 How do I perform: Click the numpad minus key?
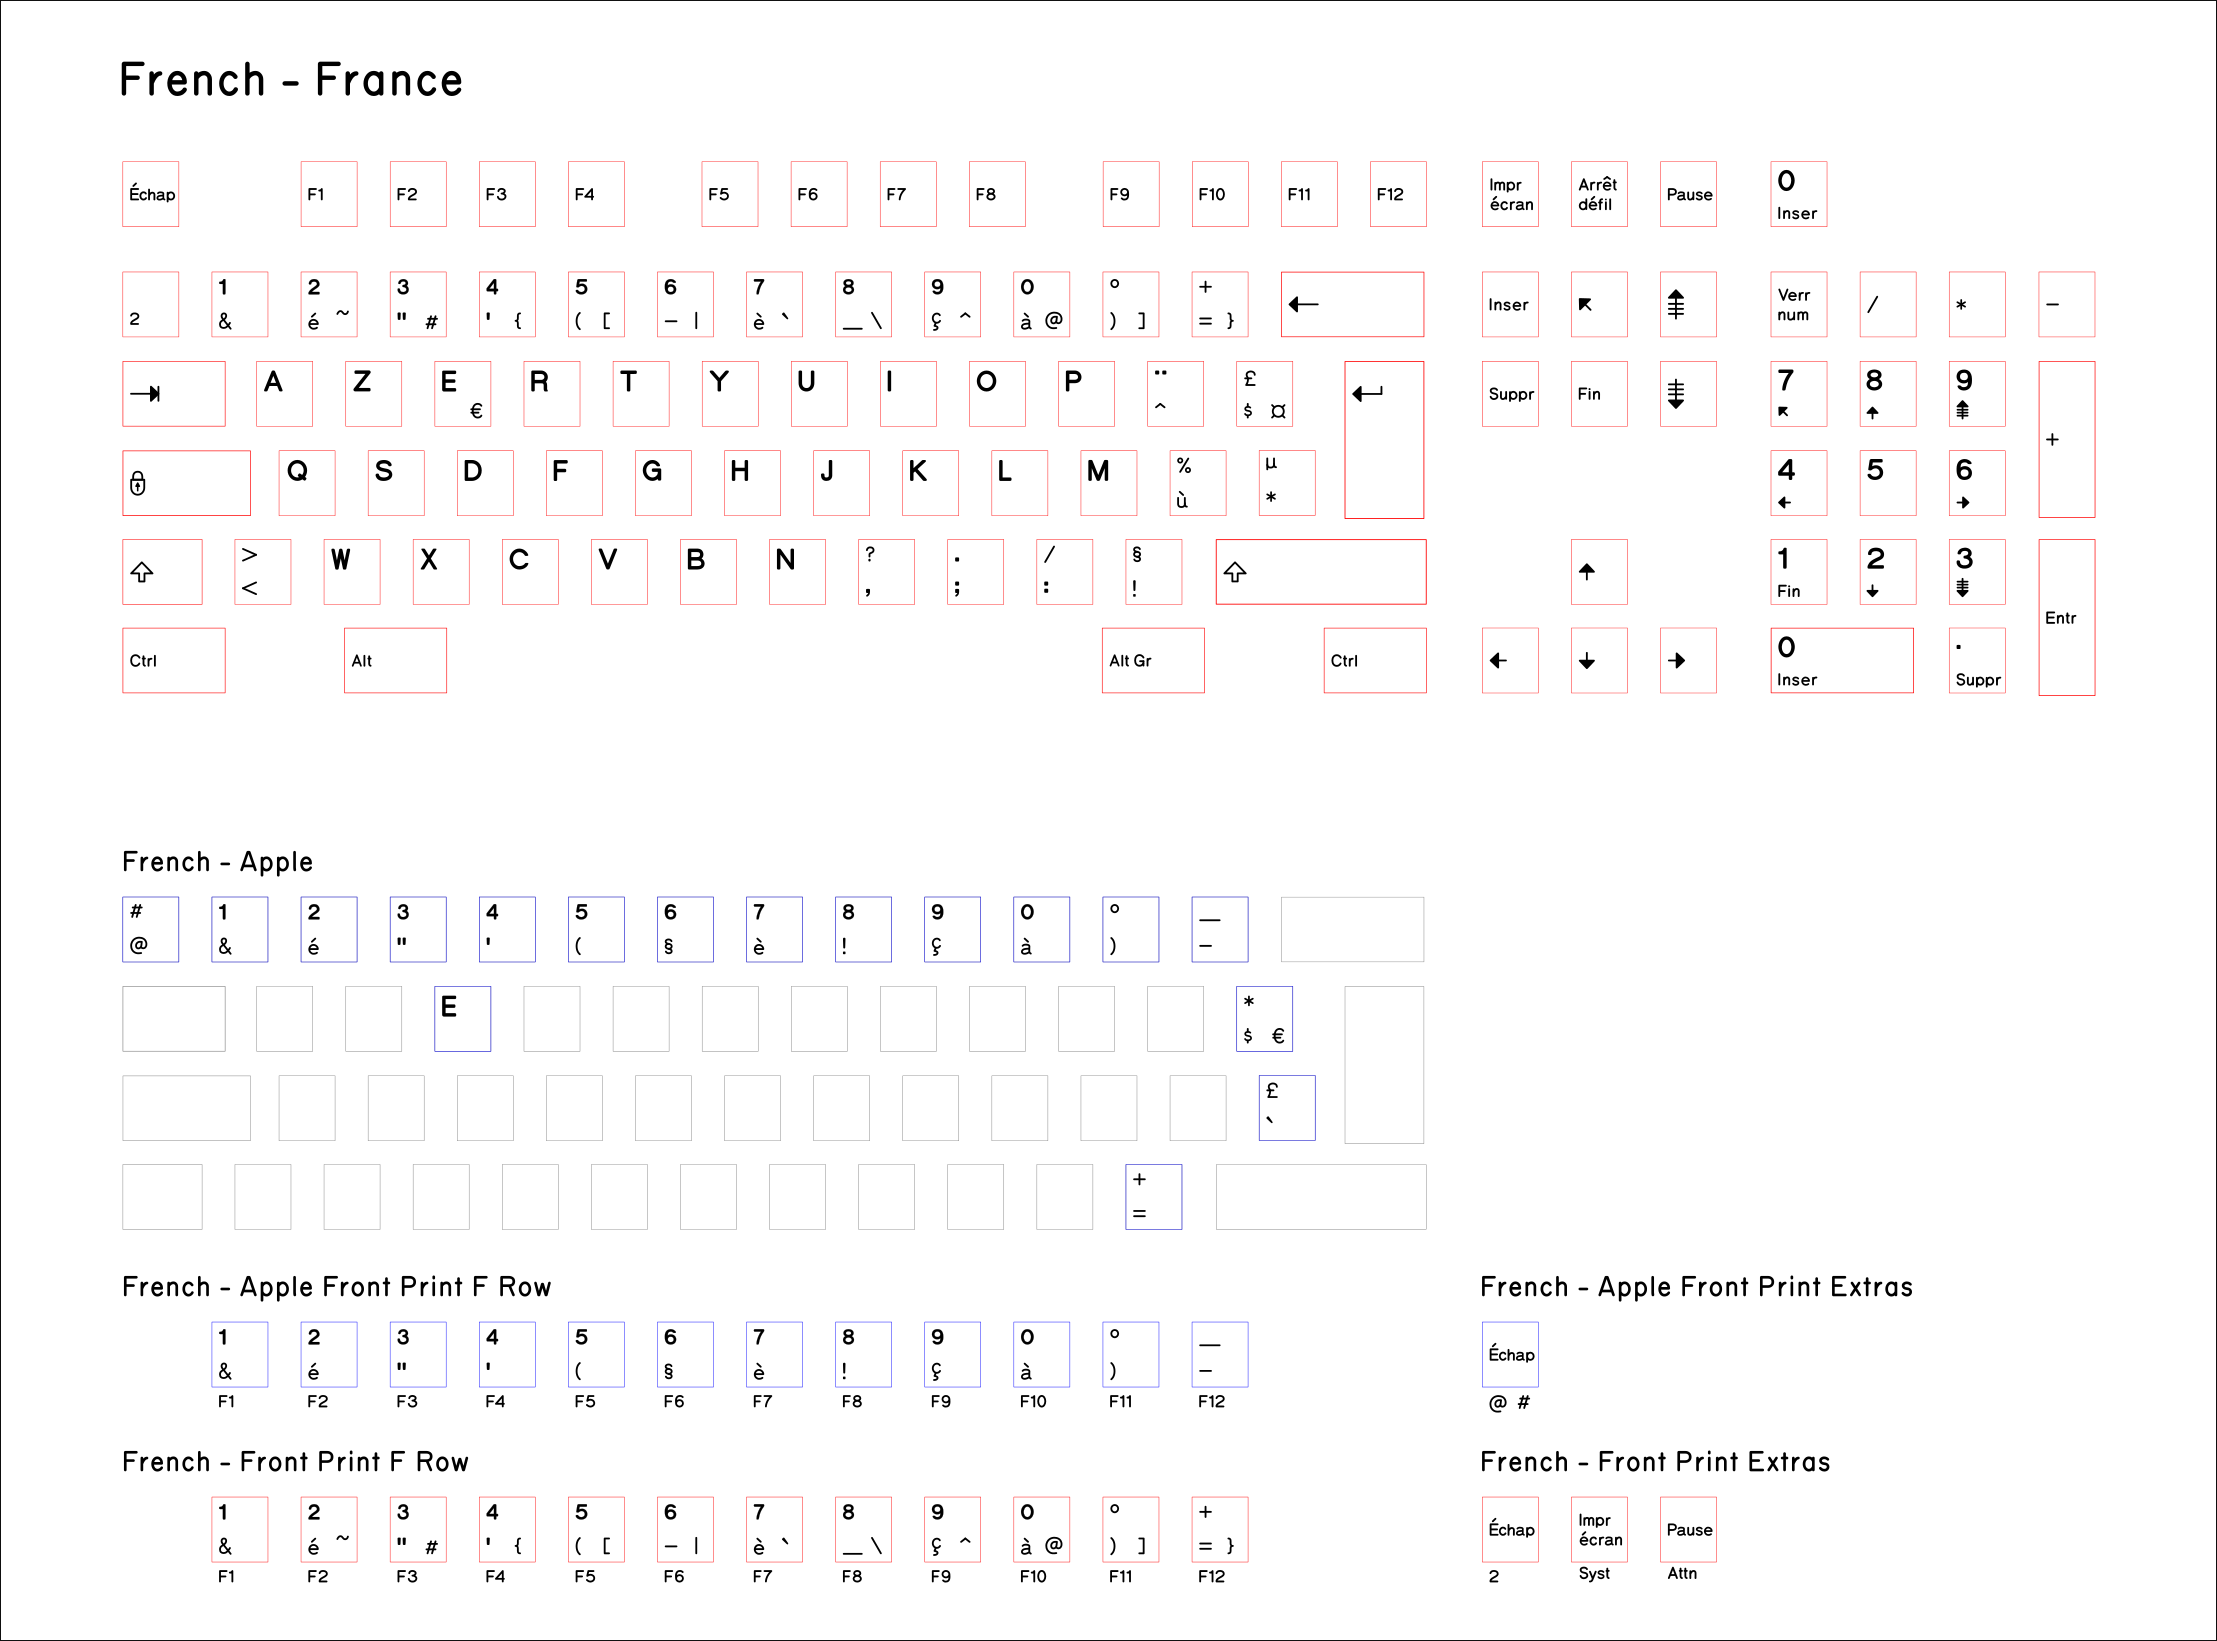pyautogui.click(x=2066, y=304)
